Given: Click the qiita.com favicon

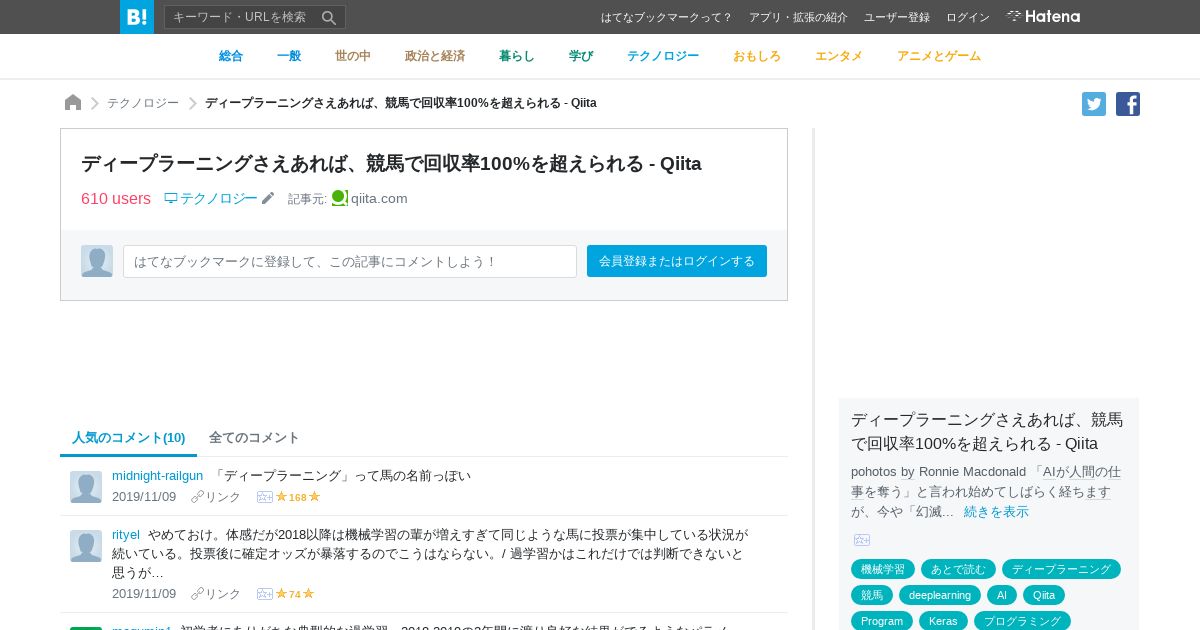Looking at the screenshot, I should 339,198.
